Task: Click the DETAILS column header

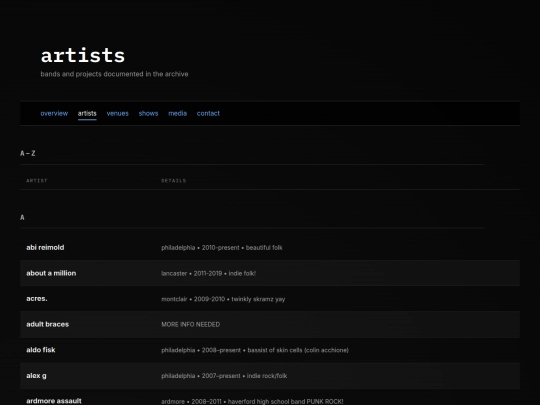Action: coord(174,180)
